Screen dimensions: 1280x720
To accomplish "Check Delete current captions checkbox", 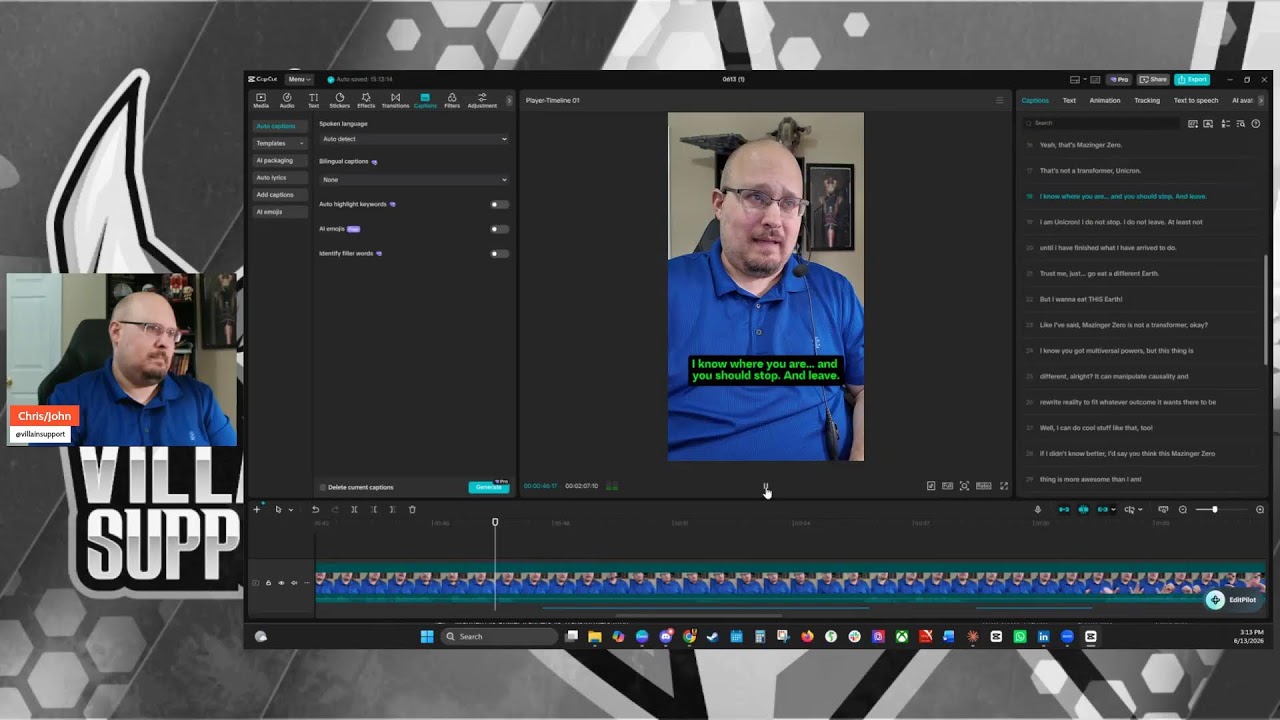I will [x=323, y=487].
